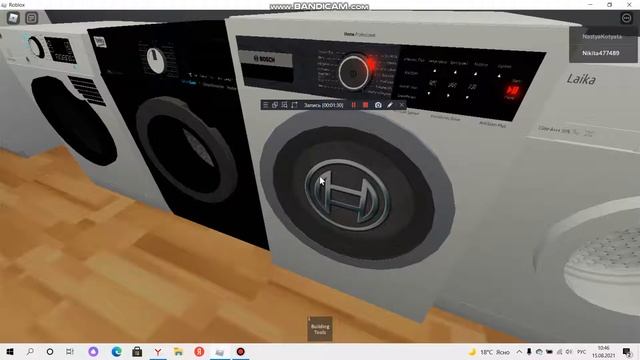The image size is (640, 360).
Task: Open the red Yandex icon on the taskbar
Action: (x=199, y=352)
